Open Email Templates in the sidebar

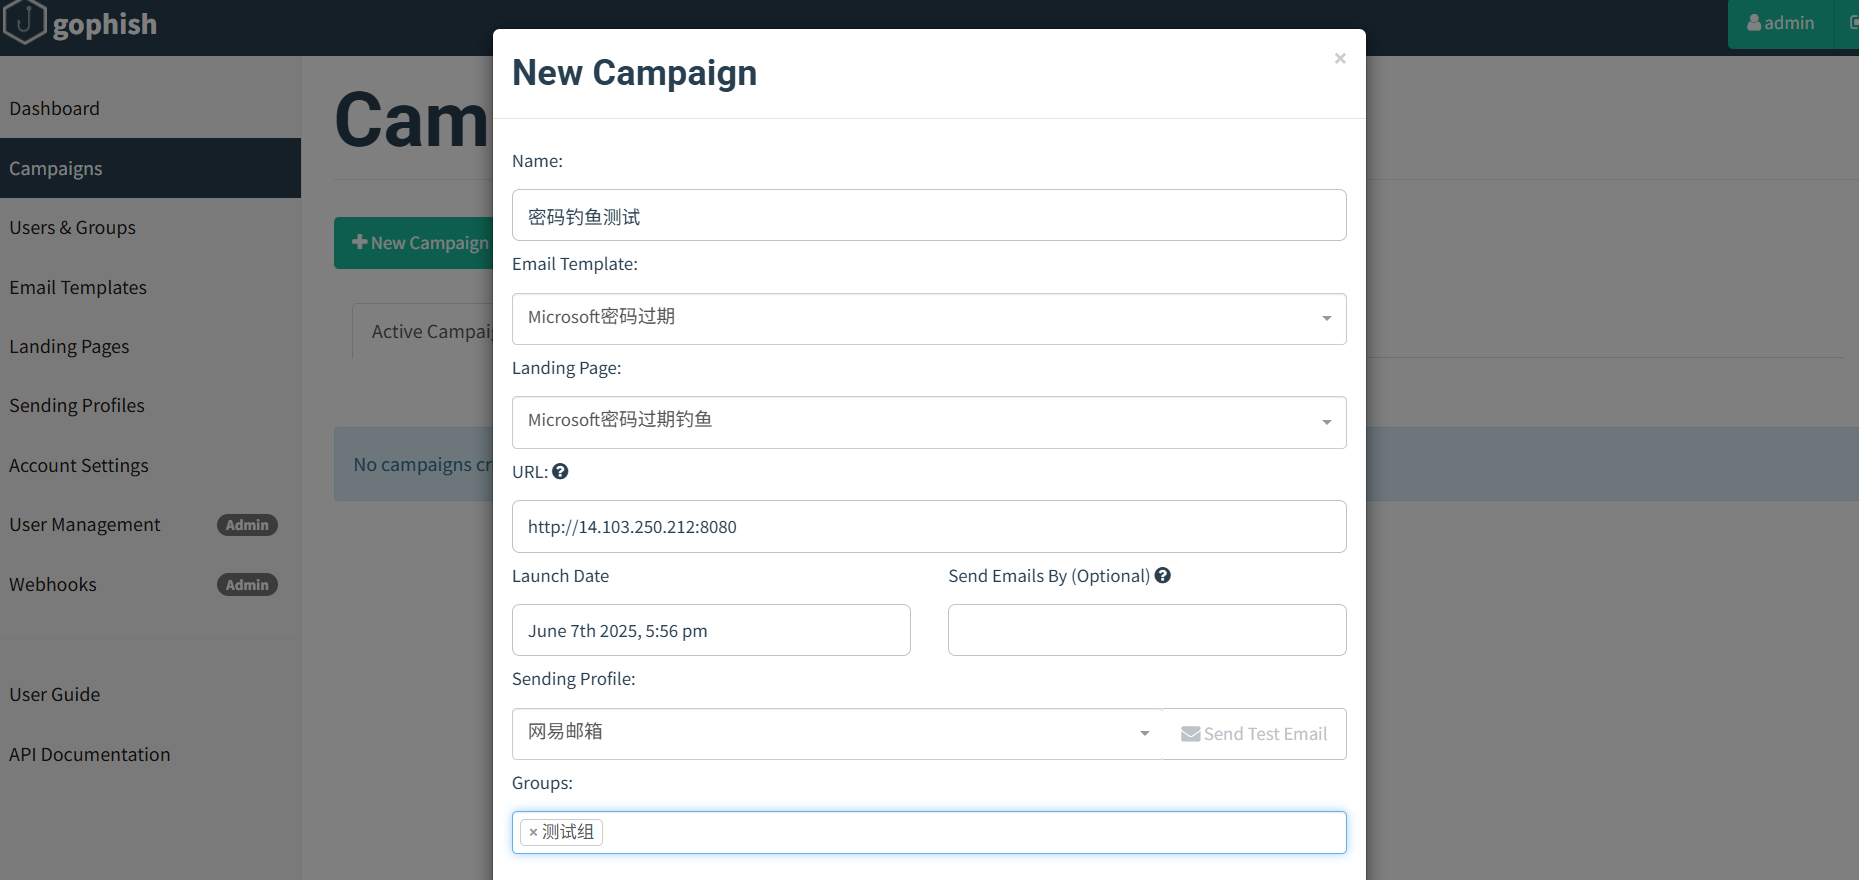coord(78,288)
